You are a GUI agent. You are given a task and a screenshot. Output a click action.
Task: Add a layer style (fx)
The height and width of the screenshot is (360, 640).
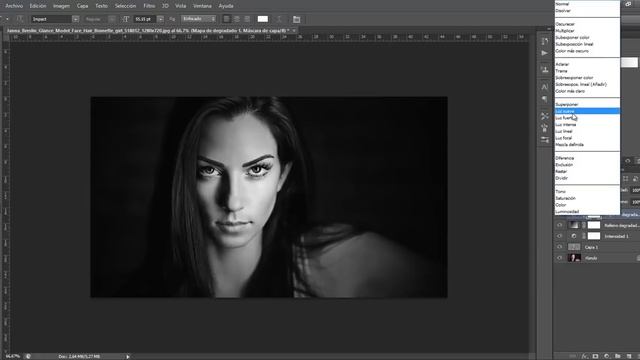[585, 356]
